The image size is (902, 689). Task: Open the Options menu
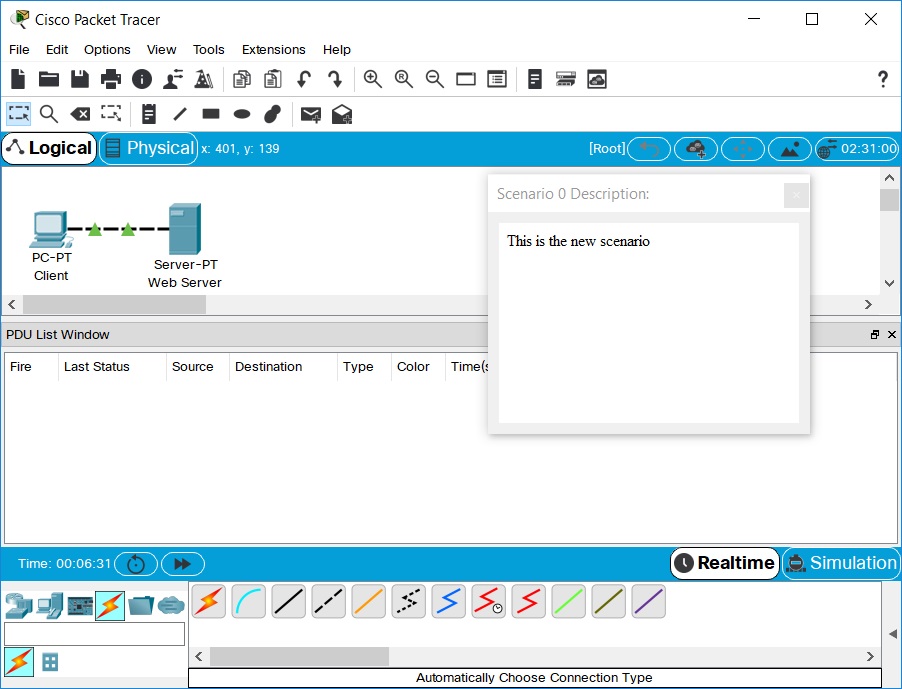pyautogui.click(x=107, y=49)
